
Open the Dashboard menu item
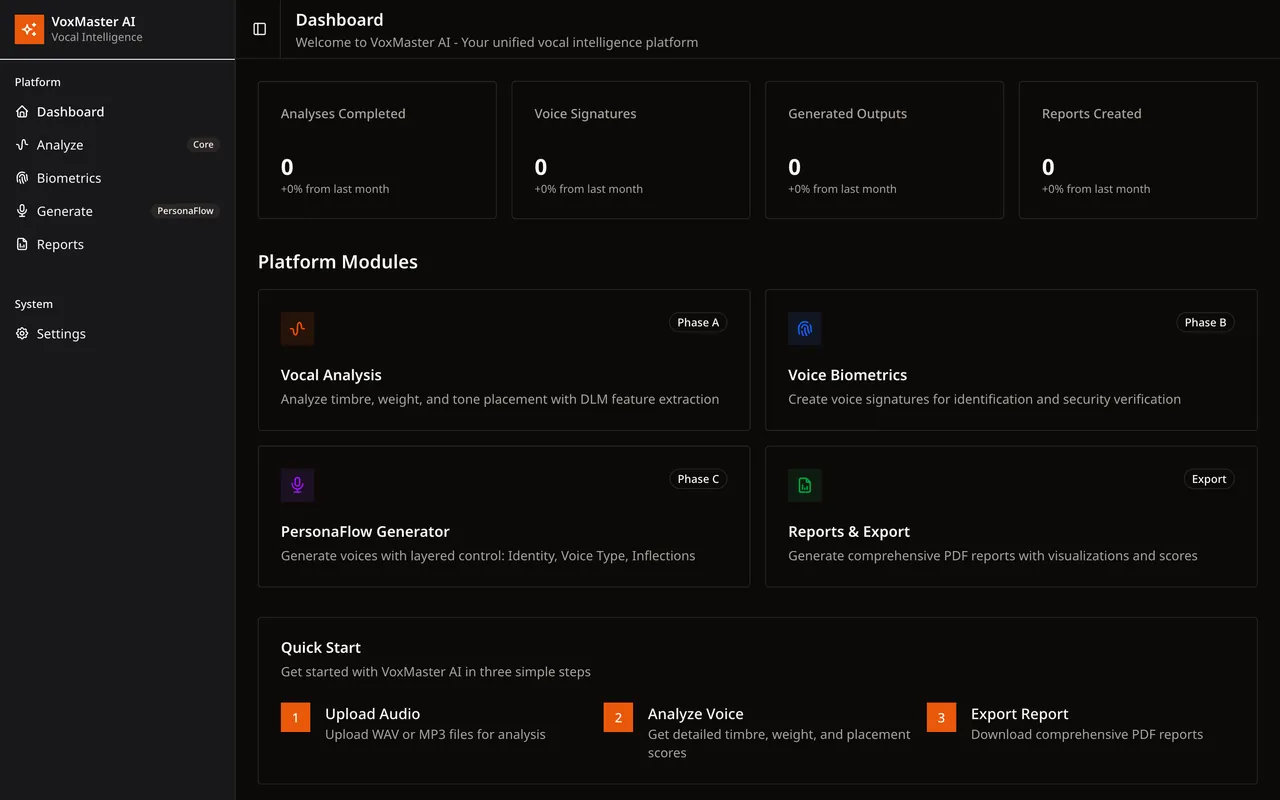click(117, 112)
